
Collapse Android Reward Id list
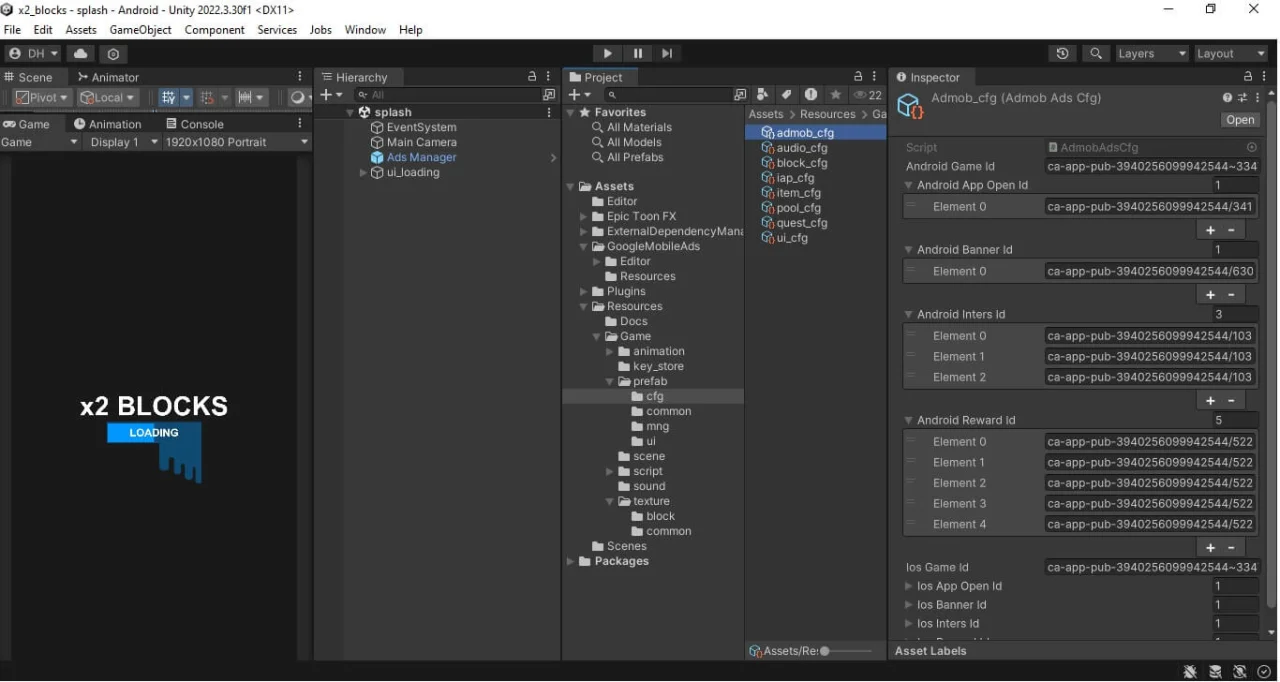click(909, 421)
